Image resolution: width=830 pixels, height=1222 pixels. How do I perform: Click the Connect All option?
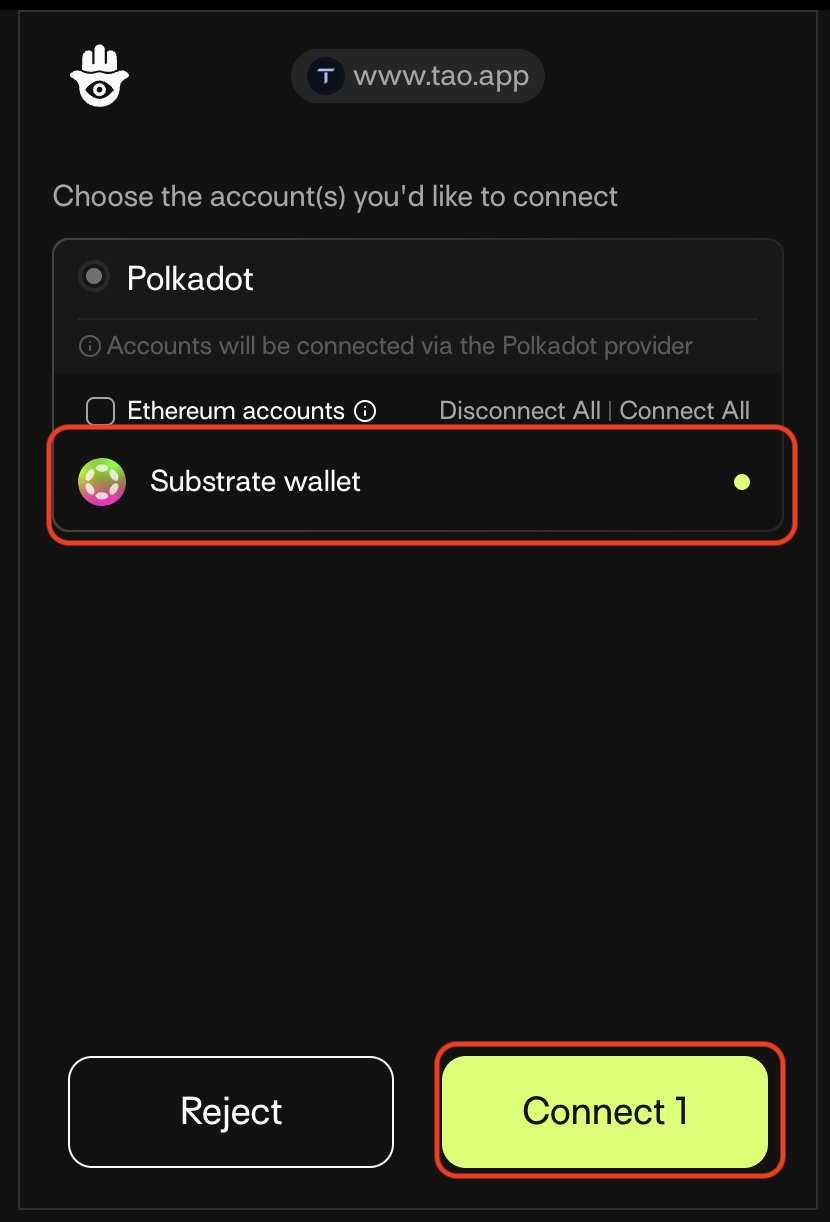click(684, 410)
